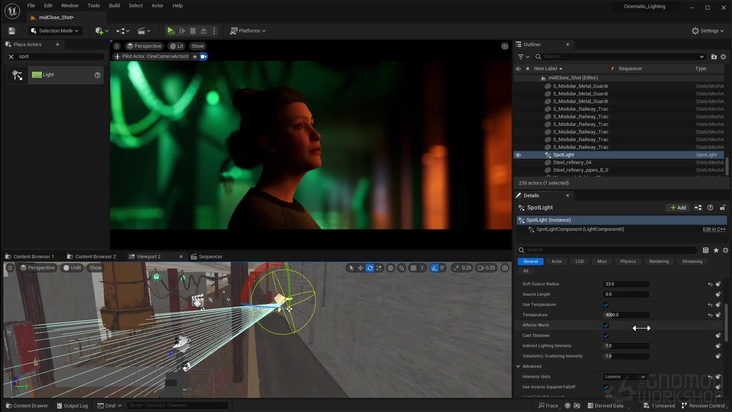Click the reset arrow for Soft Source Radius

(x=711, y=284)
